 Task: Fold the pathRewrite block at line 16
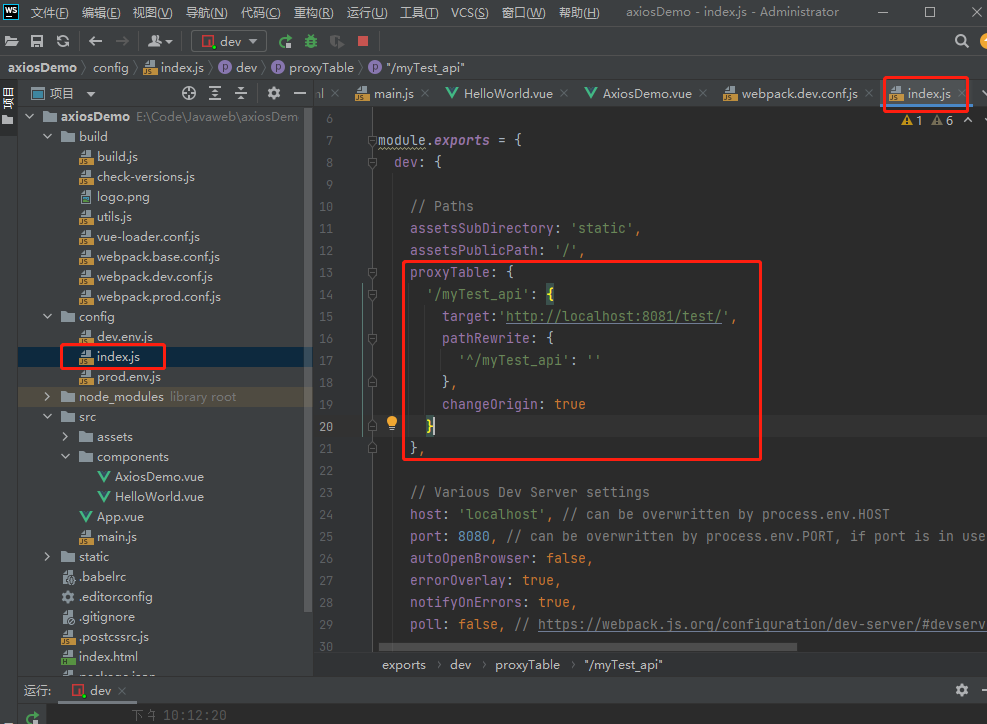click(372, 339)
